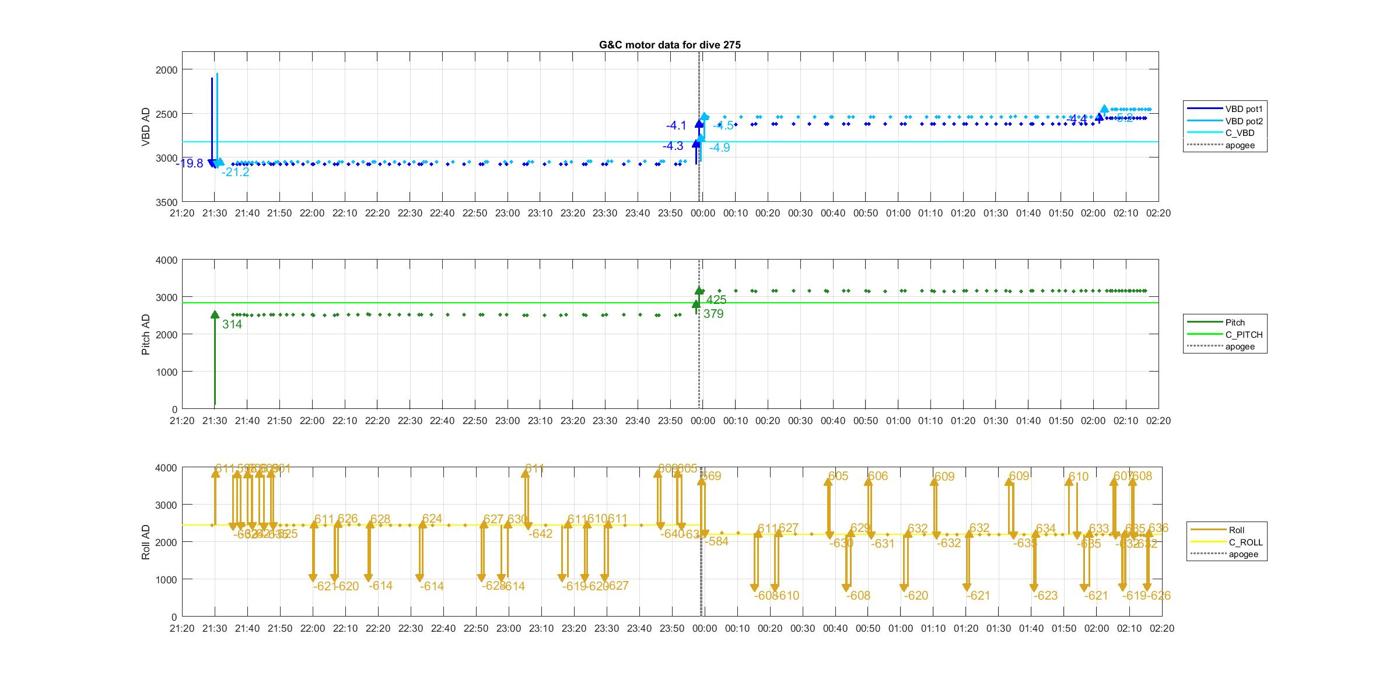Screen dimensions: 1400x693
Task: Click the '-21.2' VBD data label
Action: click(x=235, y=172)
